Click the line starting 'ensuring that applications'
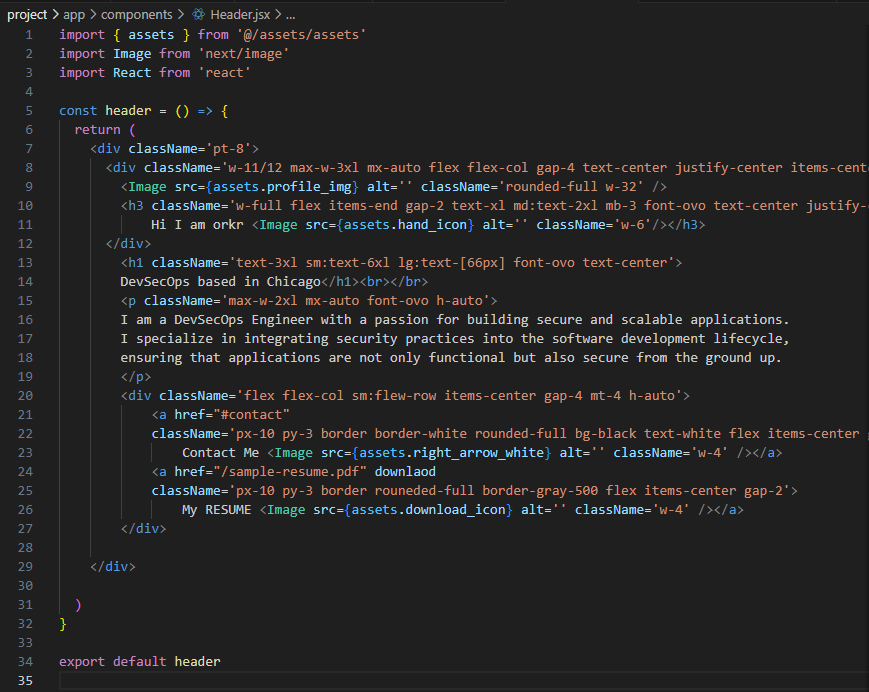 [451, 357]
